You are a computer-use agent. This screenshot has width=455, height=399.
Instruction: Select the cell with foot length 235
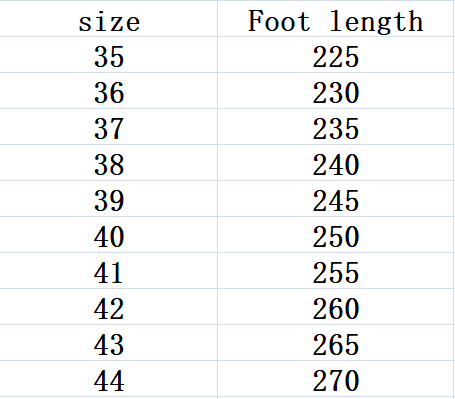pyautogui.click(x=336, y=127)
